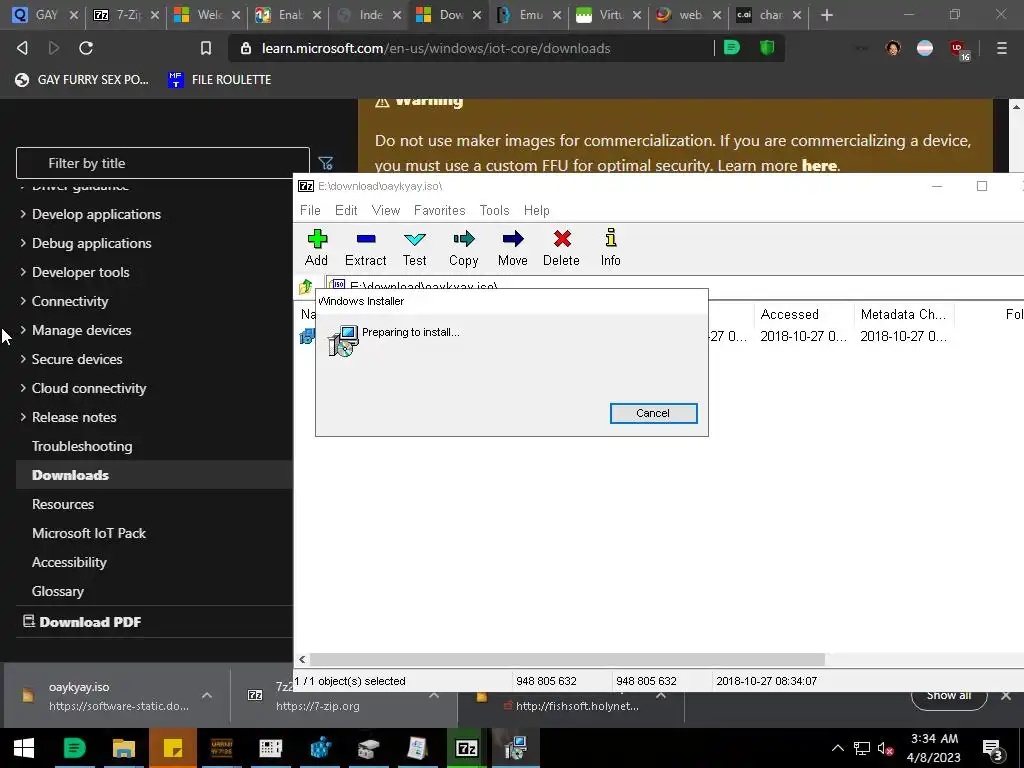Open the File menu in 7-Zip

click(x=310, y=210)
